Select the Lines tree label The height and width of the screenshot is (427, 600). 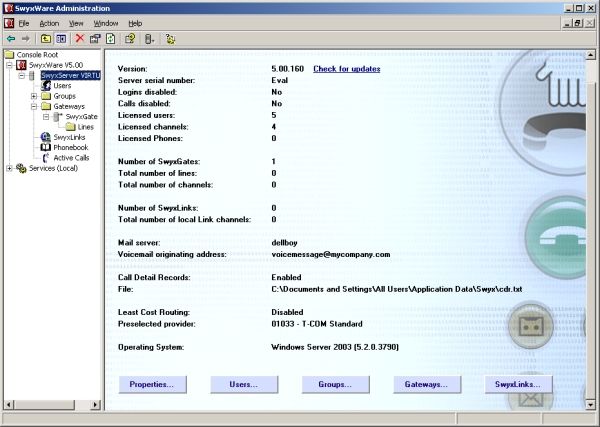(x=86, y=127)
